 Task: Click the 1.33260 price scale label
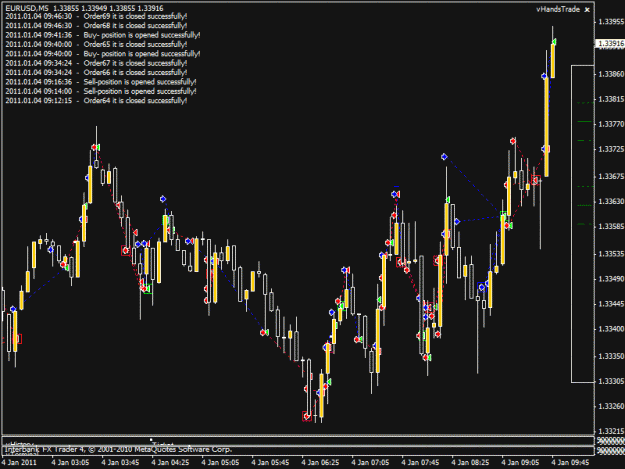[611, 406]
